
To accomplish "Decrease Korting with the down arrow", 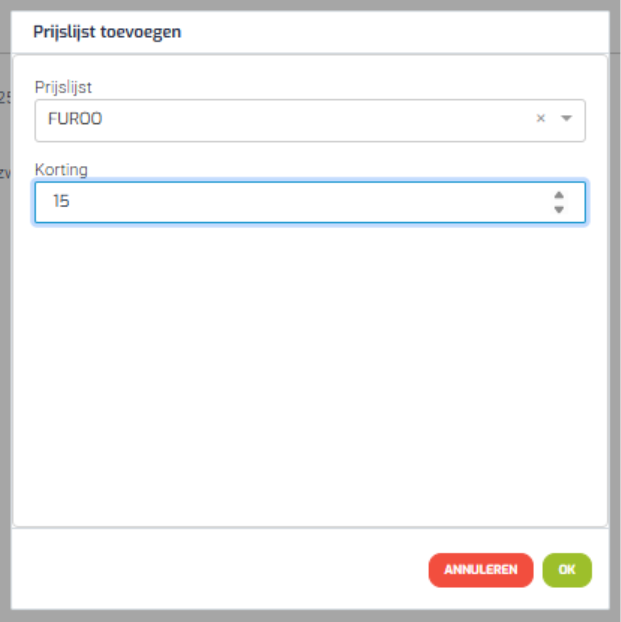I will pos(559,209).
